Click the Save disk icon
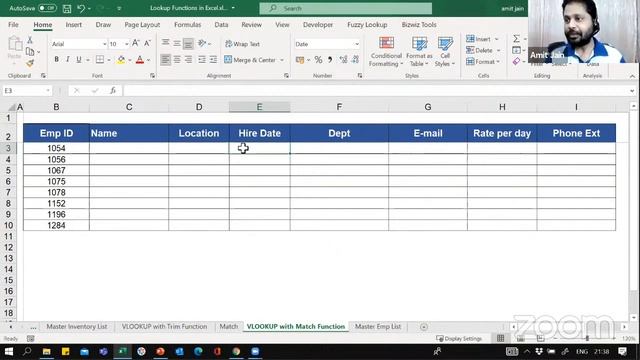The width and height of the screenshot is (640, 360). click(x=67, y=8)
